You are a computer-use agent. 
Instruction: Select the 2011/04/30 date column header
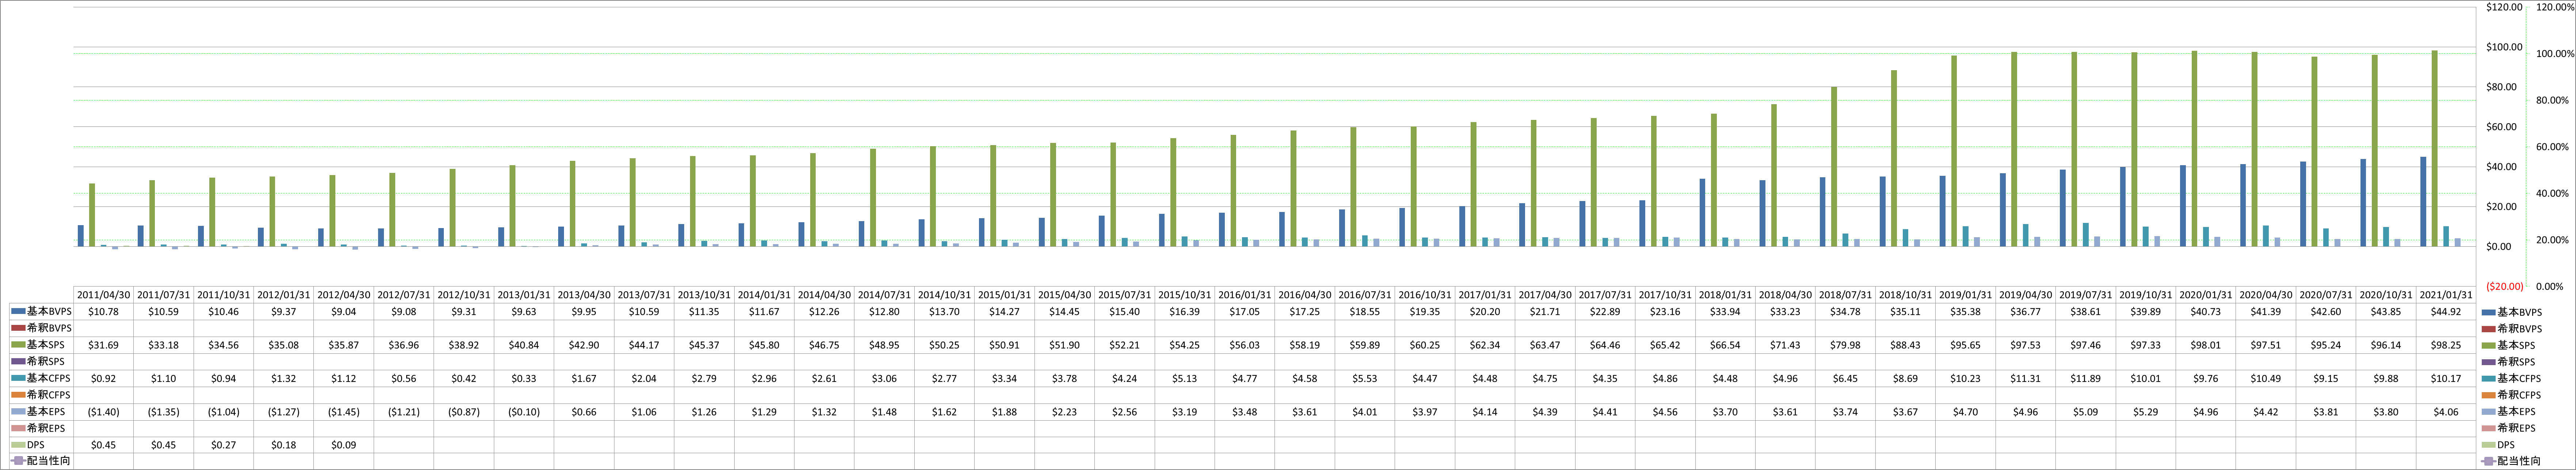coord(104,295)
